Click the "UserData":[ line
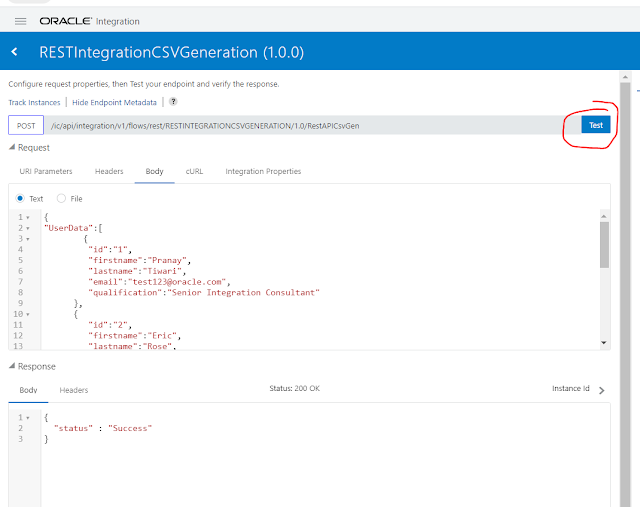This screenshot has height=507, width=640. [73, 228]
